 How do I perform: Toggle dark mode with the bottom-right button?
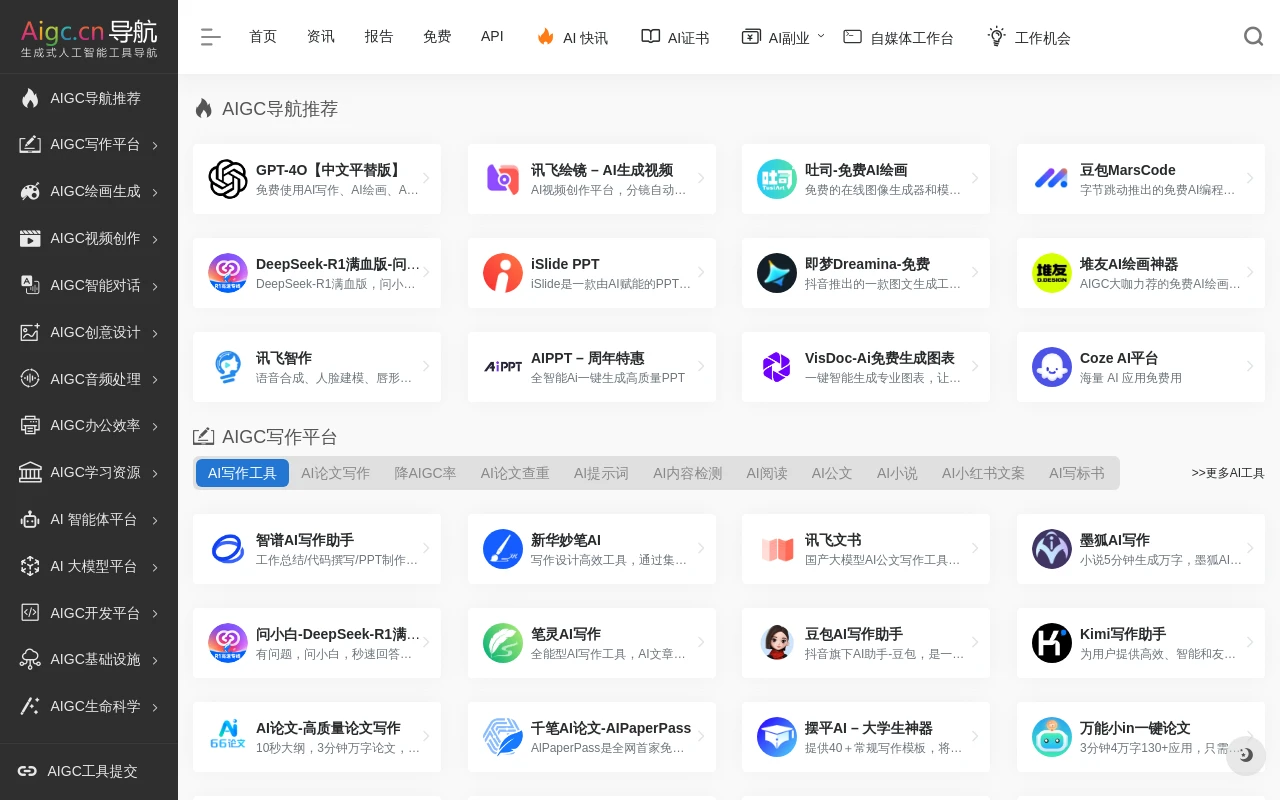click(1245, 755)
